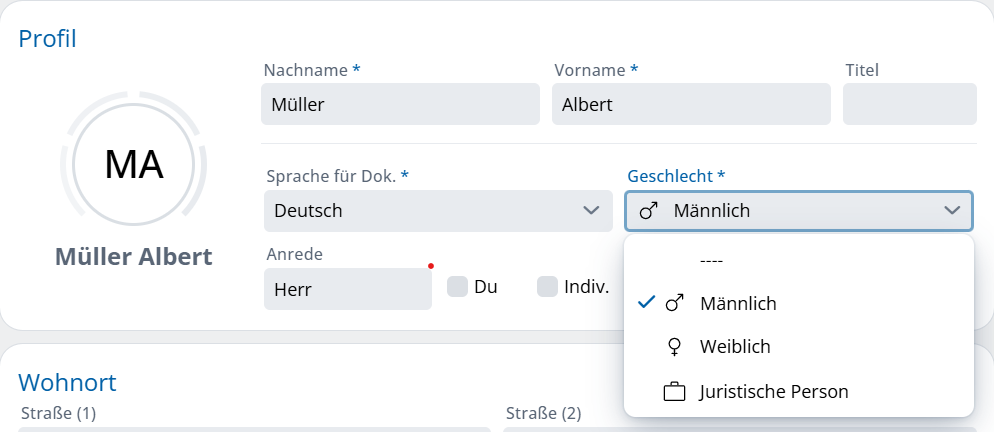The image size is (994, 432).
Task: Click the male symbol in Geschlecht field
Action: [x=649, y=211]
